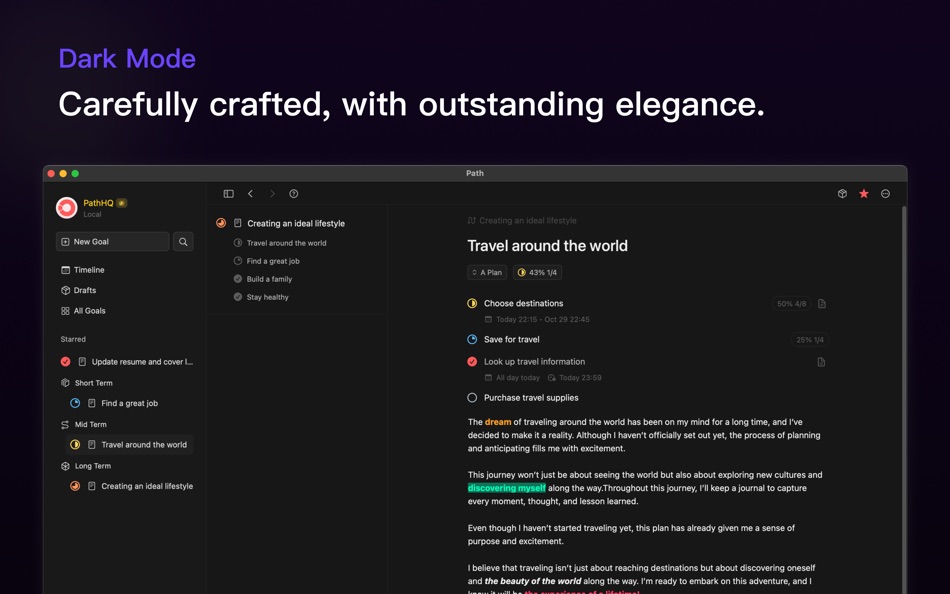Select Build a family in goal list
The height and width of the screenshot is (594, 950).
pos(269,279)
